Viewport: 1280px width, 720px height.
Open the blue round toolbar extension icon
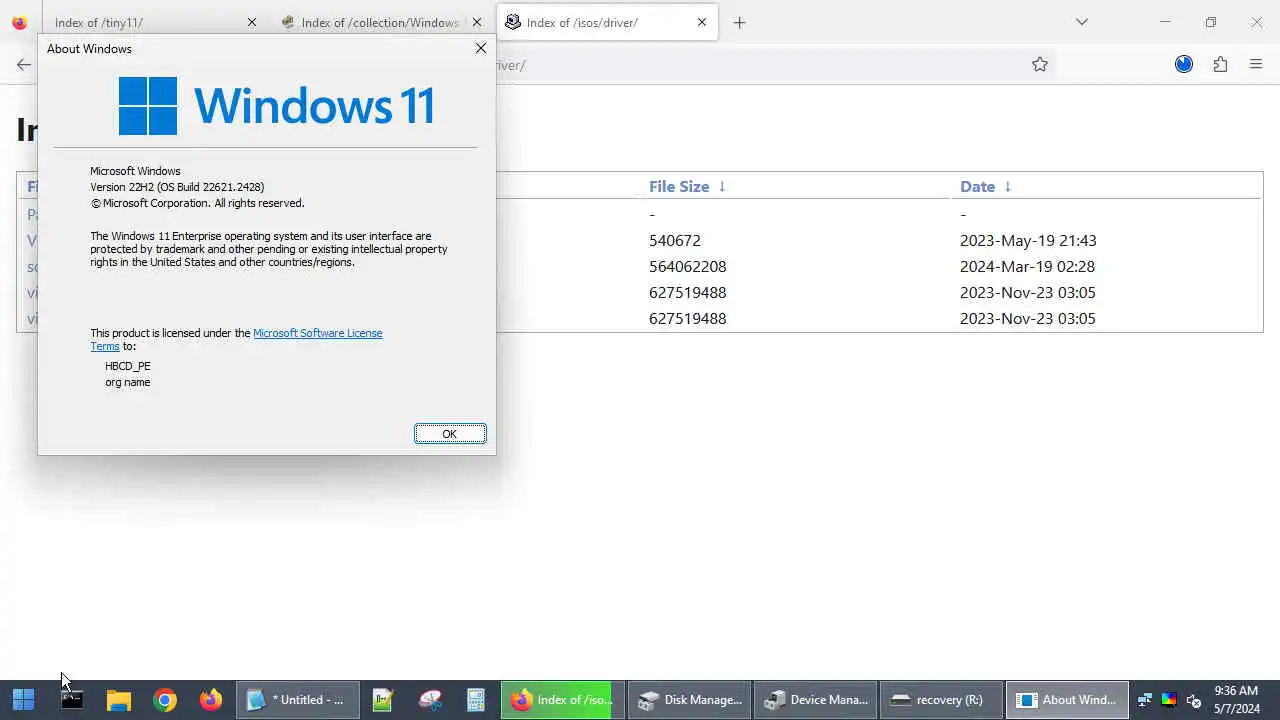tap(1184, 64)
